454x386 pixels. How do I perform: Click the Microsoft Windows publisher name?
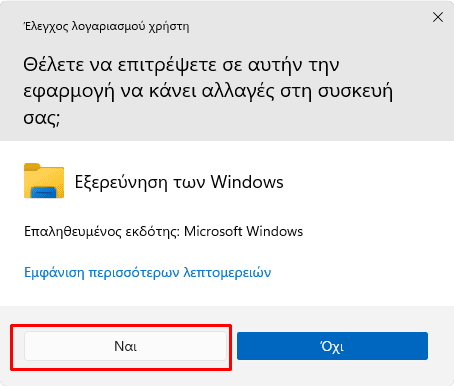tap(243, 231)
